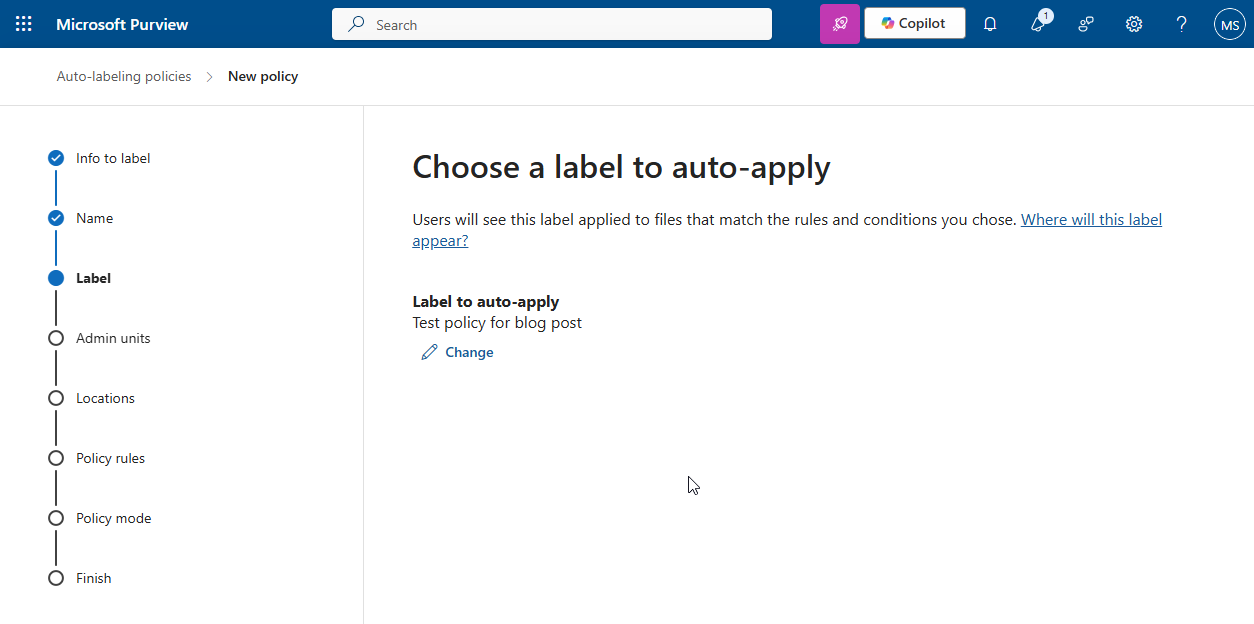Go back to Auto-labeling policies breadcrumb
Image resolution: width=1254 pixels, height=624 pixels.
tap(123, 76)
